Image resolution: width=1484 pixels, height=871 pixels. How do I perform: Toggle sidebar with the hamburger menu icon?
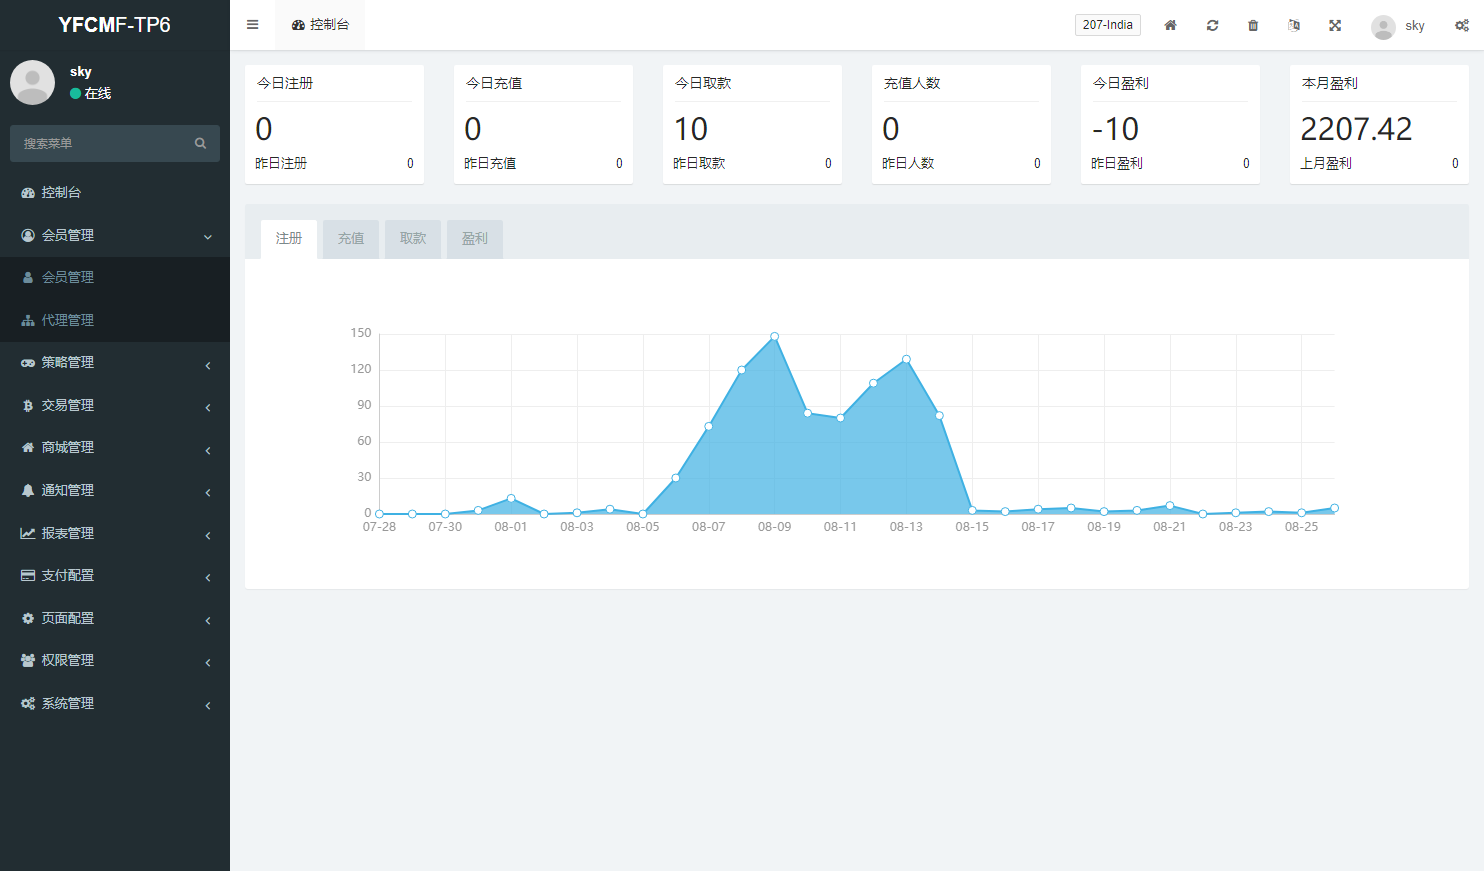click(253, 25)
